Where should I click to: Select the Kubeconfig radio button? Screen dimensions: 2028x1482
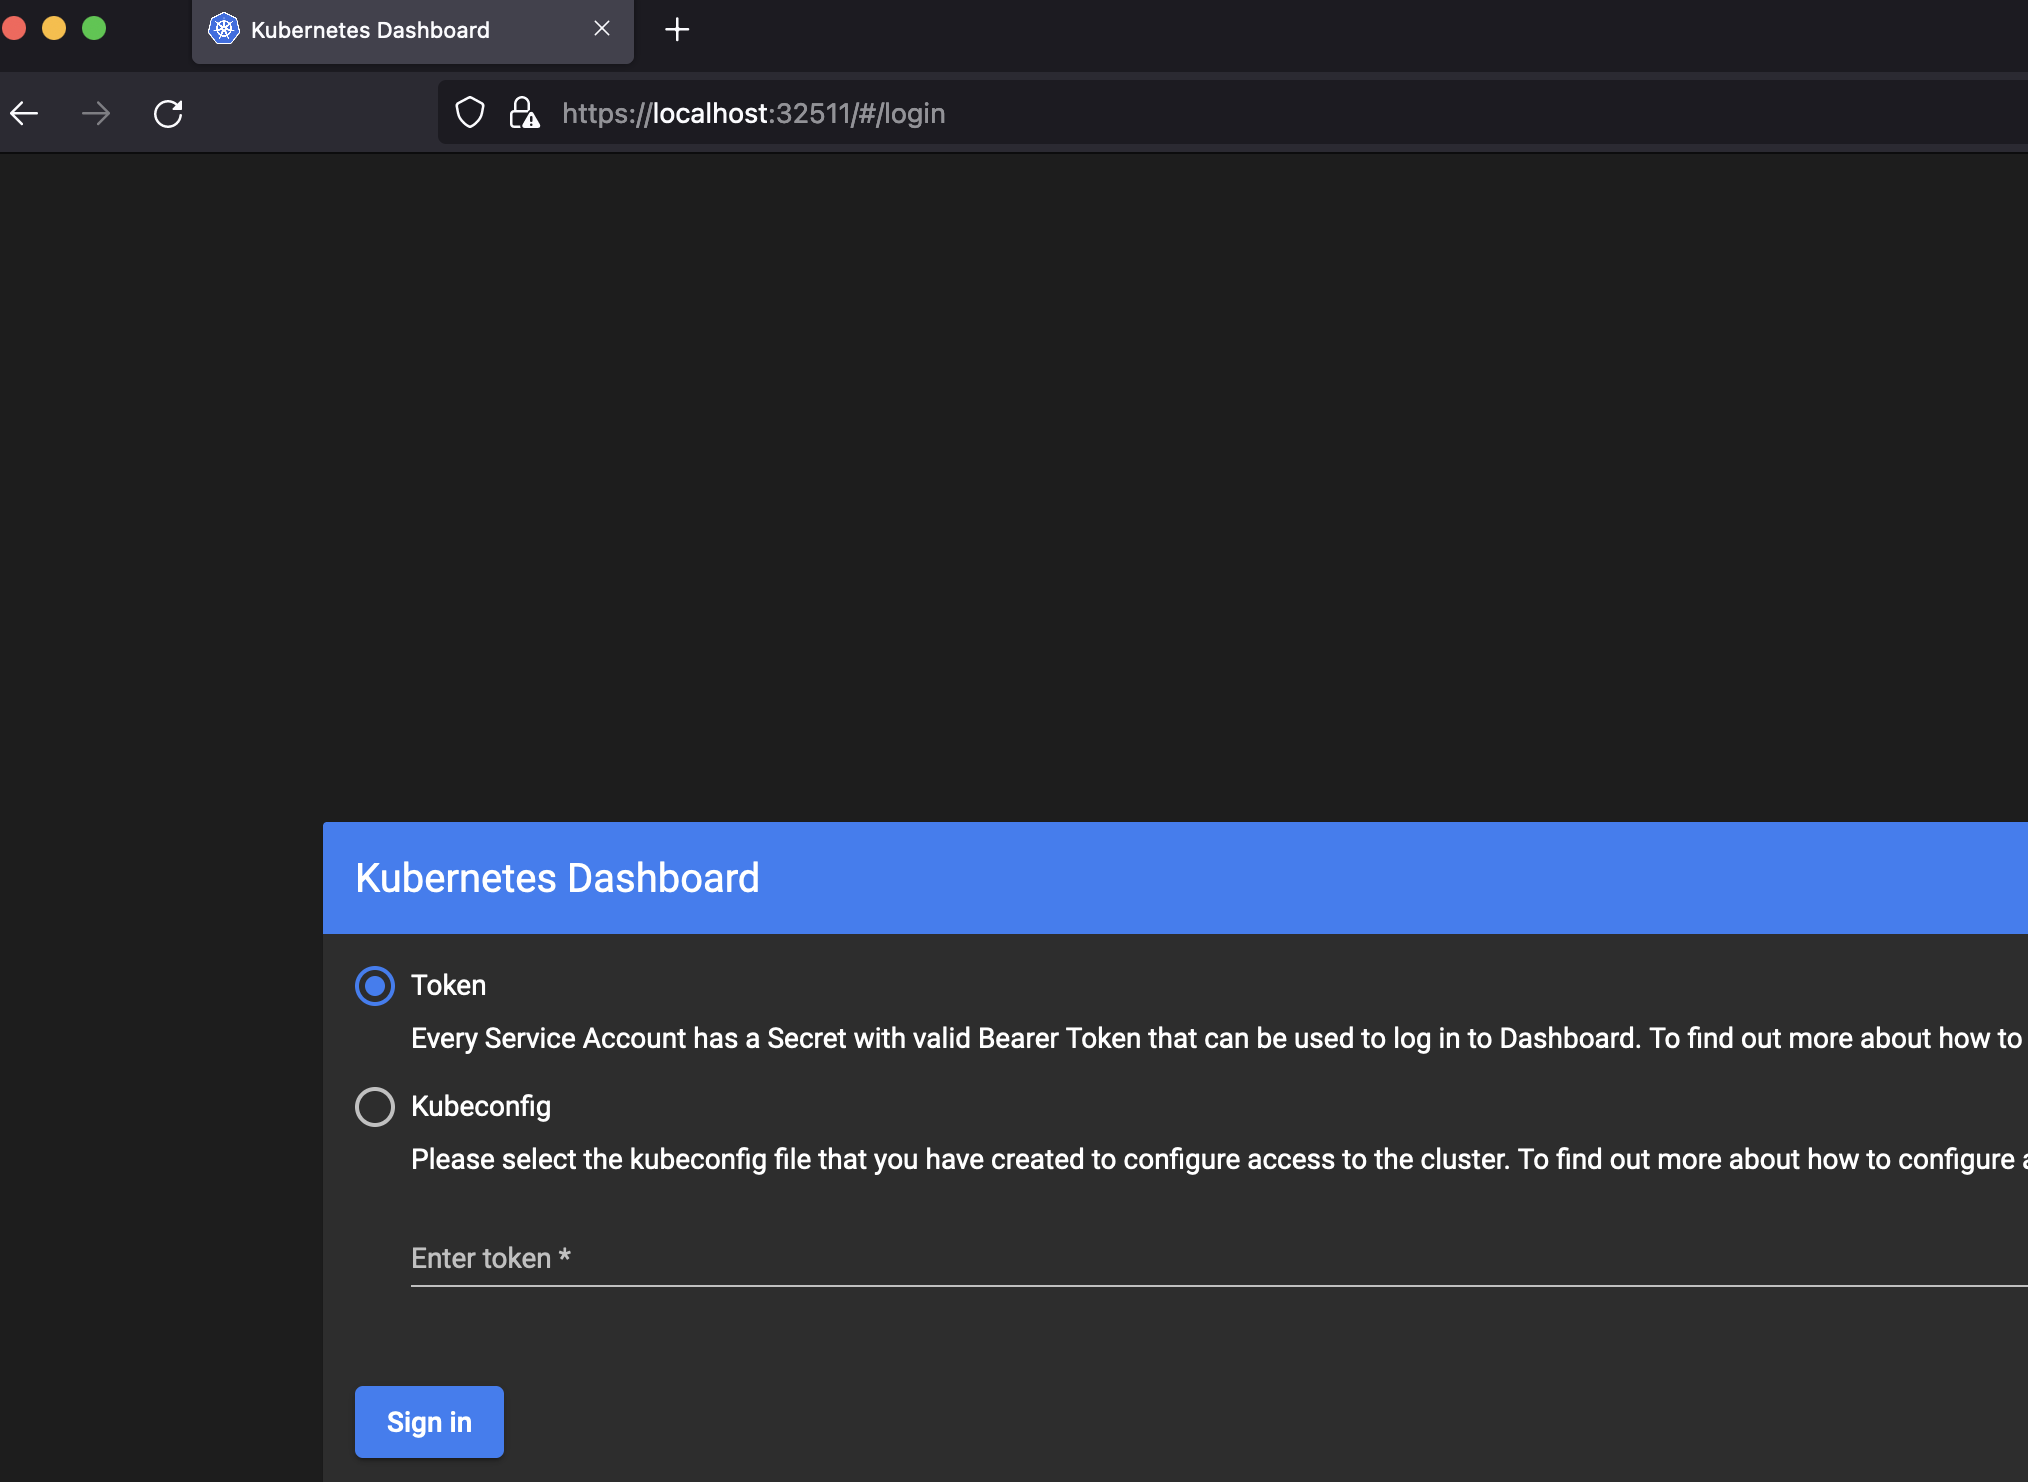(x=375, y=1107)
